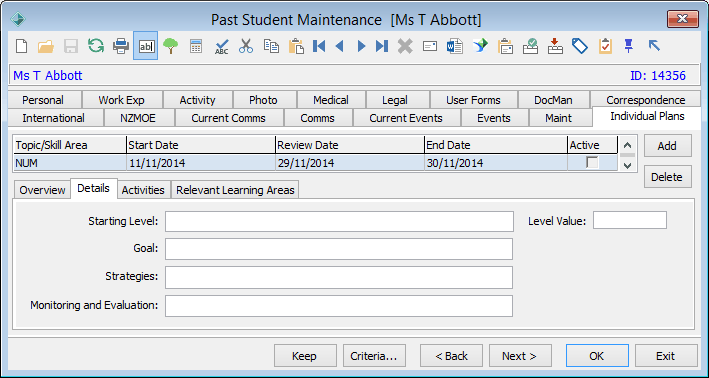The image size is (709, 378).
Task: Switch to the Photo tab
Action: [x=264, y=100]
